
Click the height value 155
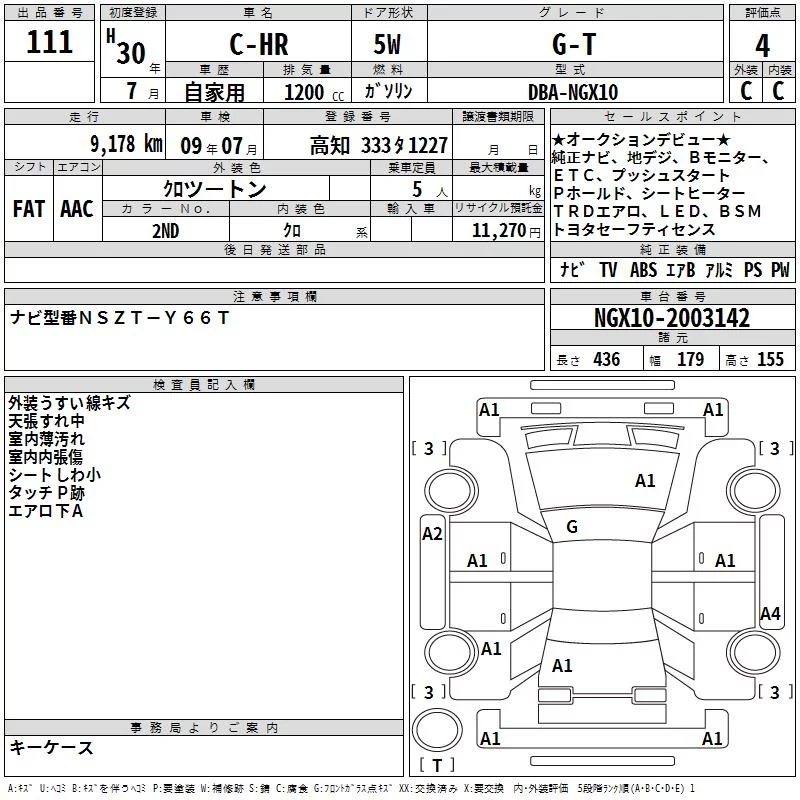(x=770, y=360)
